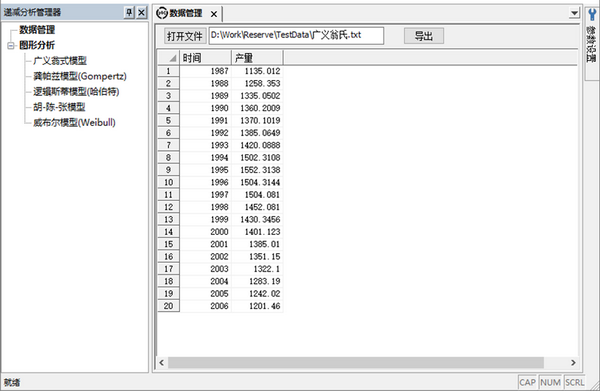Click the cell with year 1992
The height and width of the screenshot is (391, 600).
click(205, 133)
